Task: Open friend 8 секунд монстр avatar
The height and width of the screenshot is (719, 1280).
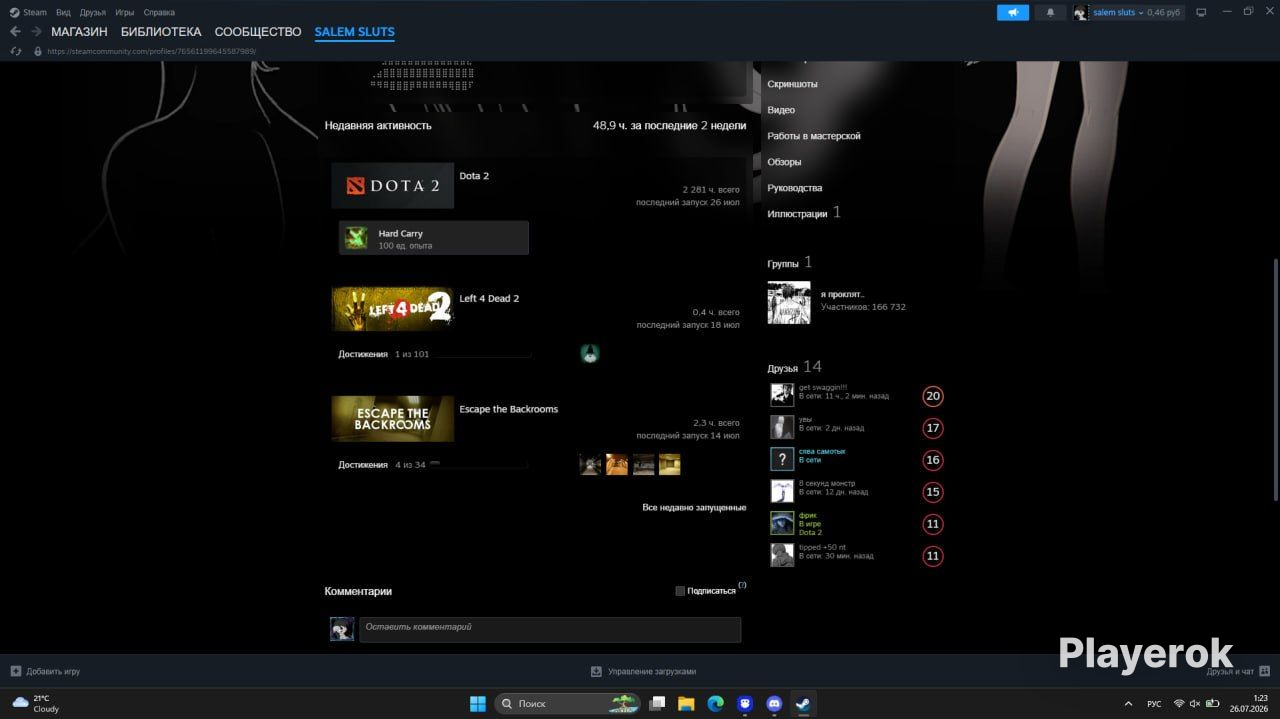Action: tap(782, 491)
